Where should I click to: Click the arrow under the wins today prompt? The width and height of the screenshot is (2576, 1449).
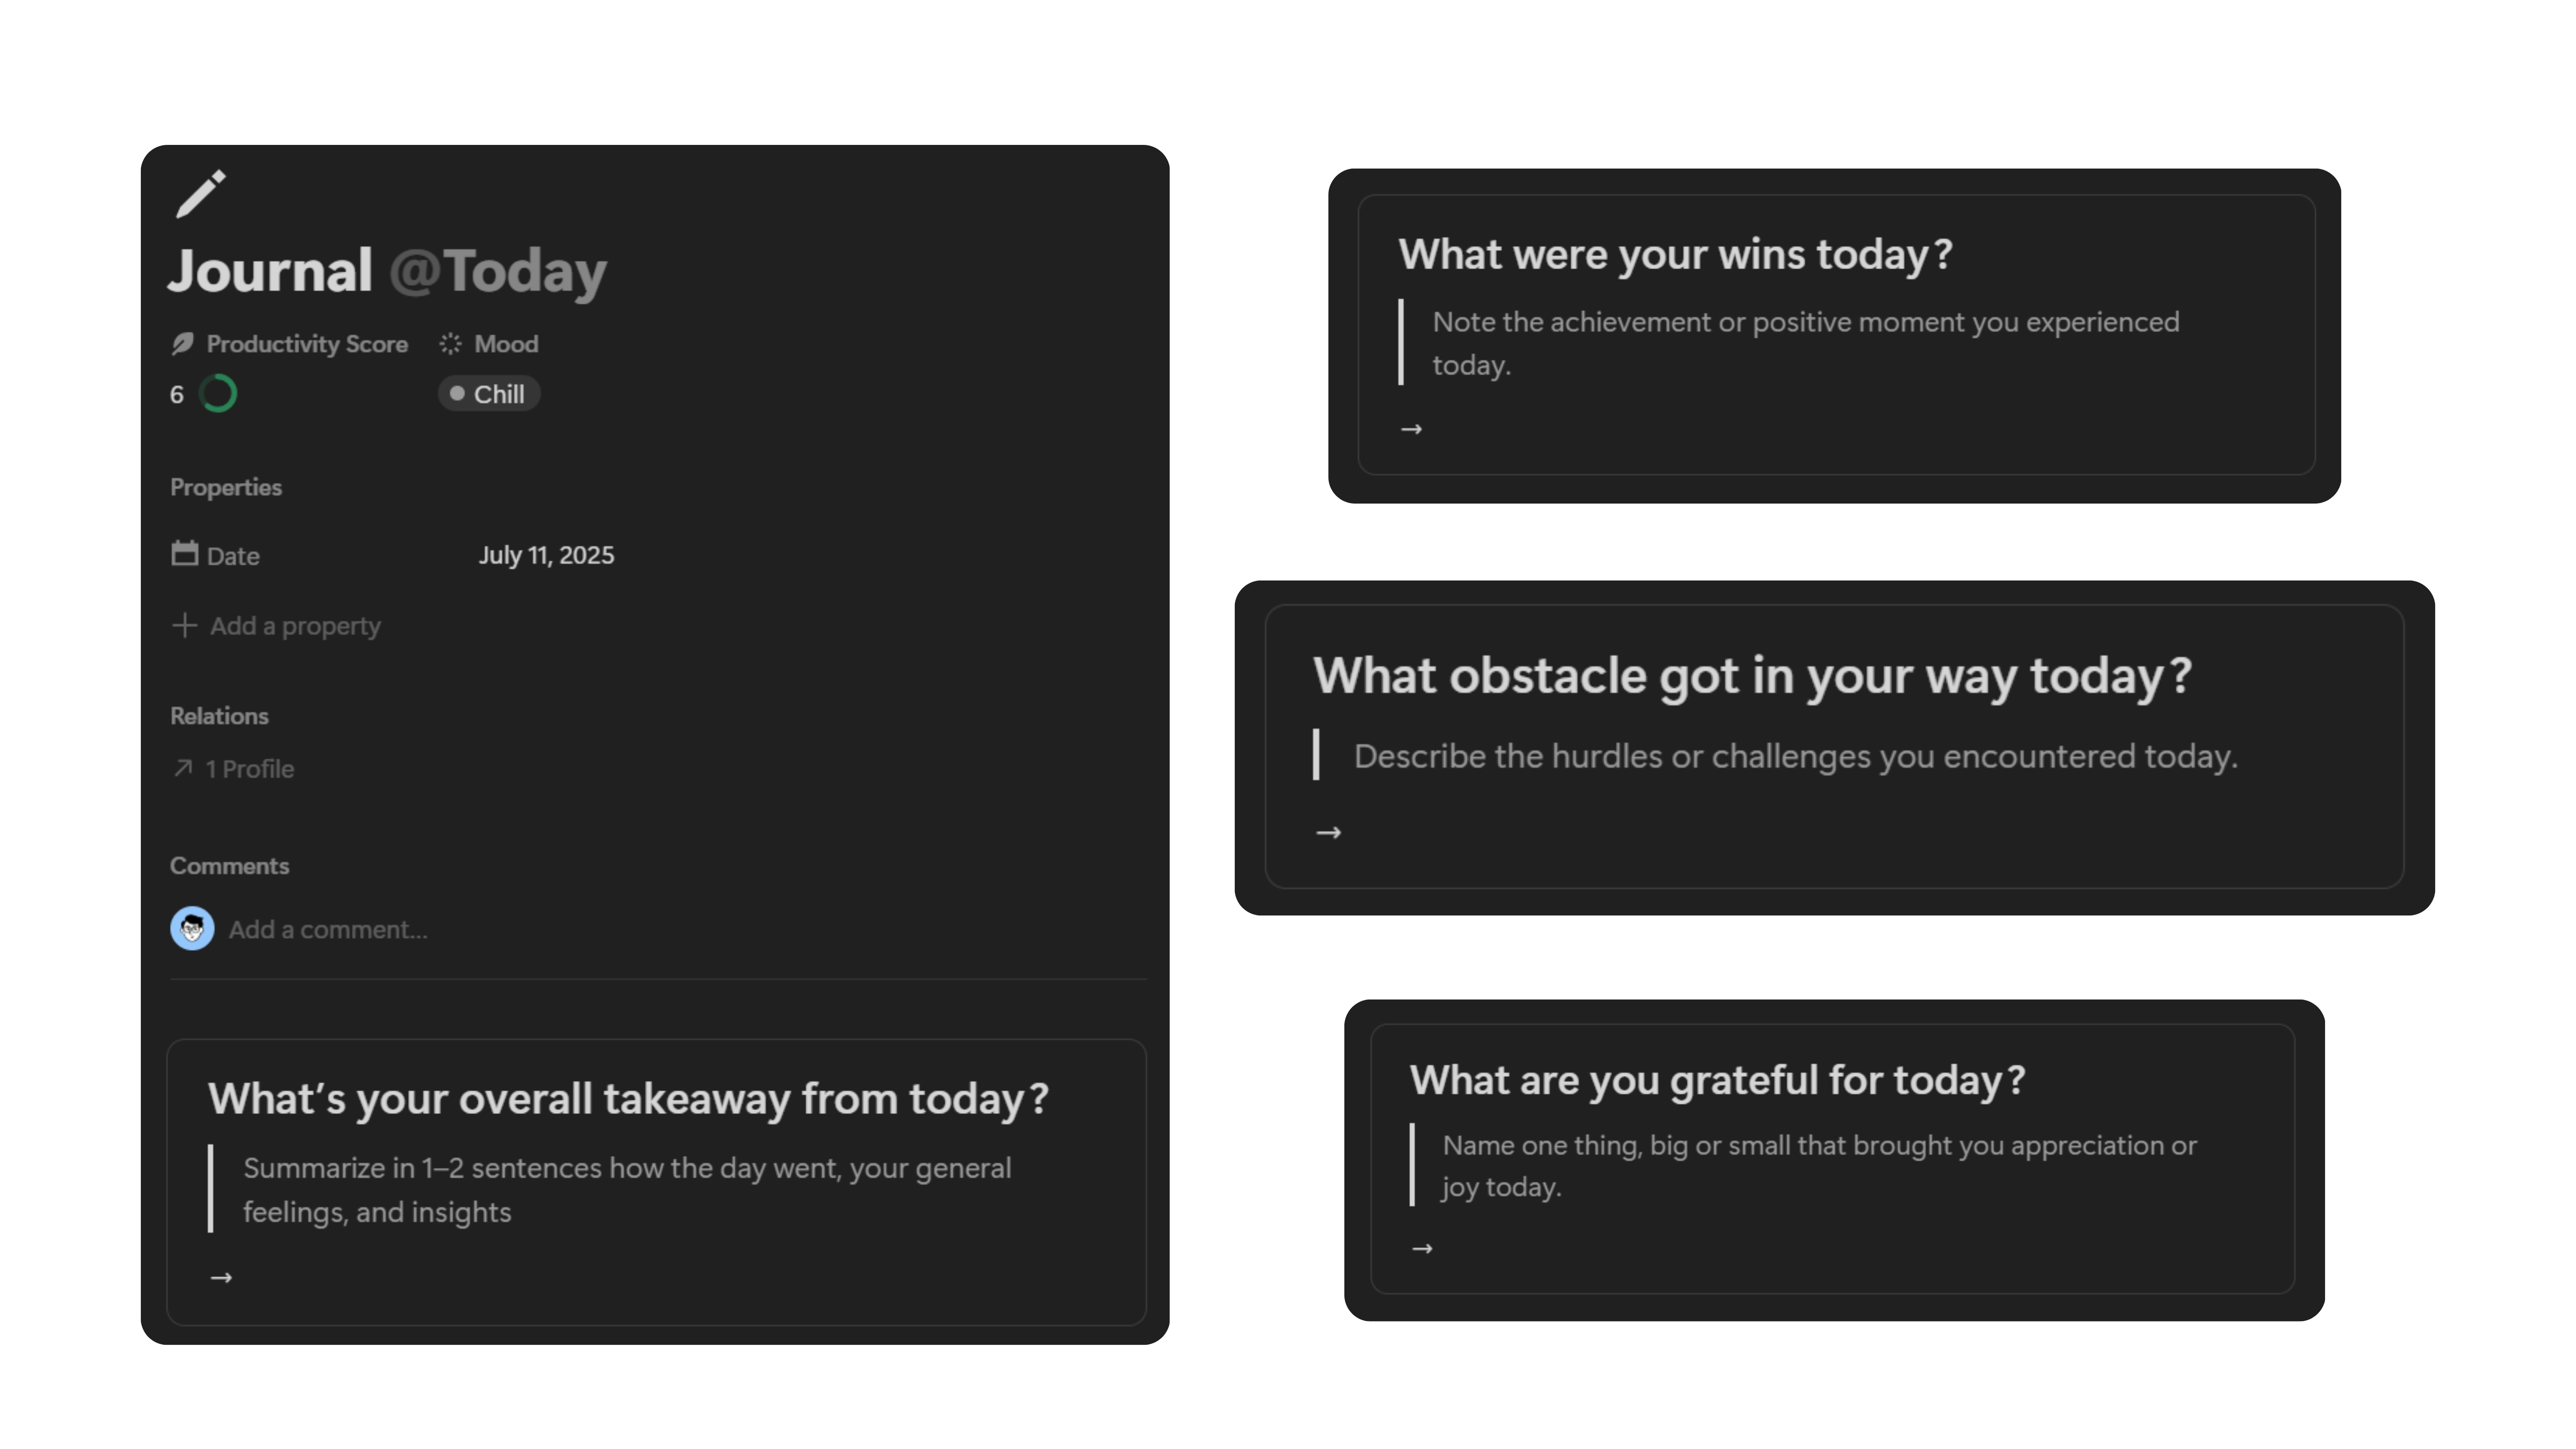[x=1411, y=429]
